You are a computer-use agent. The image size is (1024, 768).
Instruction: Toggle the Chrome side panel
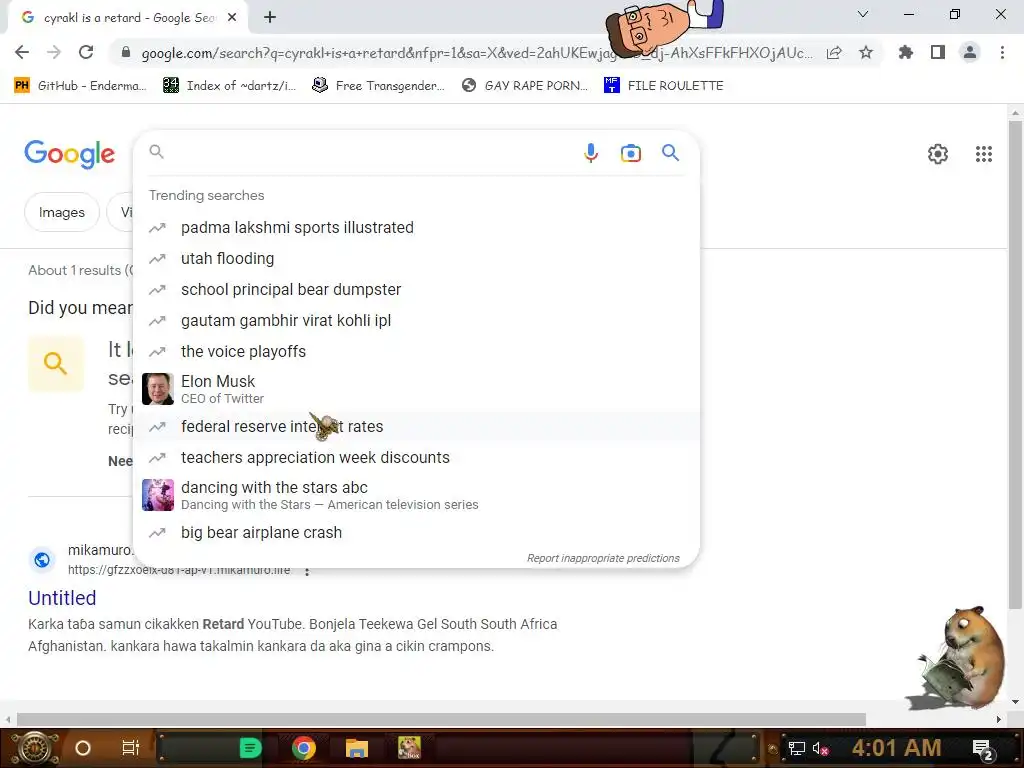tap(938, 52)
